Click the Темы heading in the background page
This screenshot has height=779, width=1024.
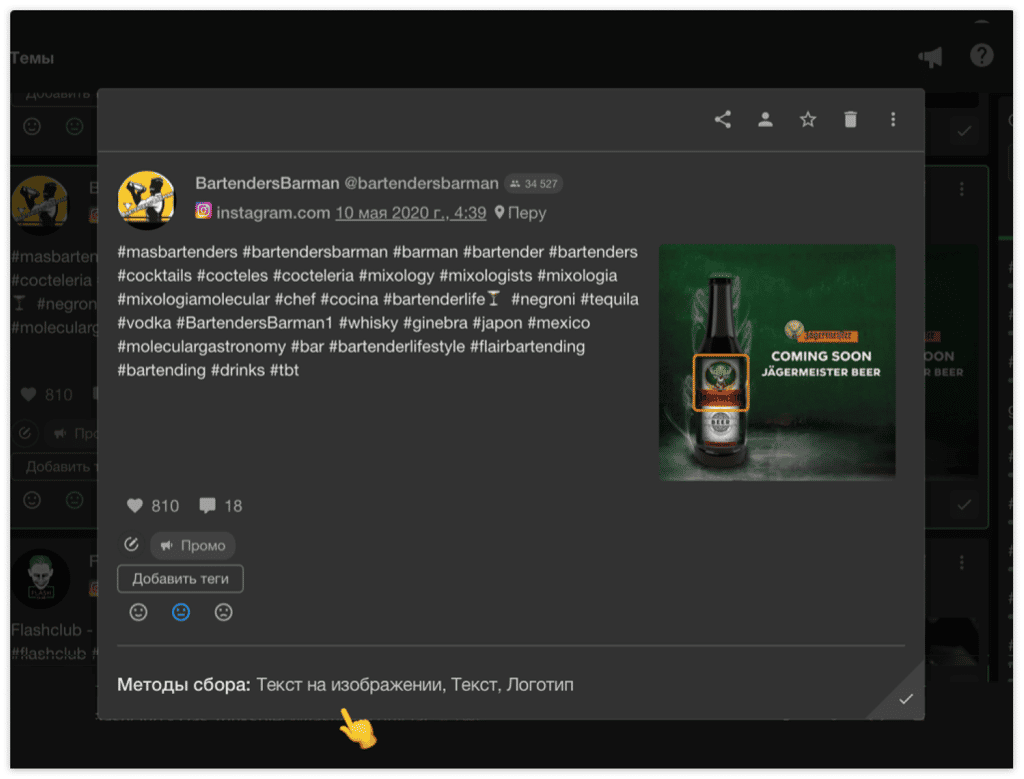[32, 58]
